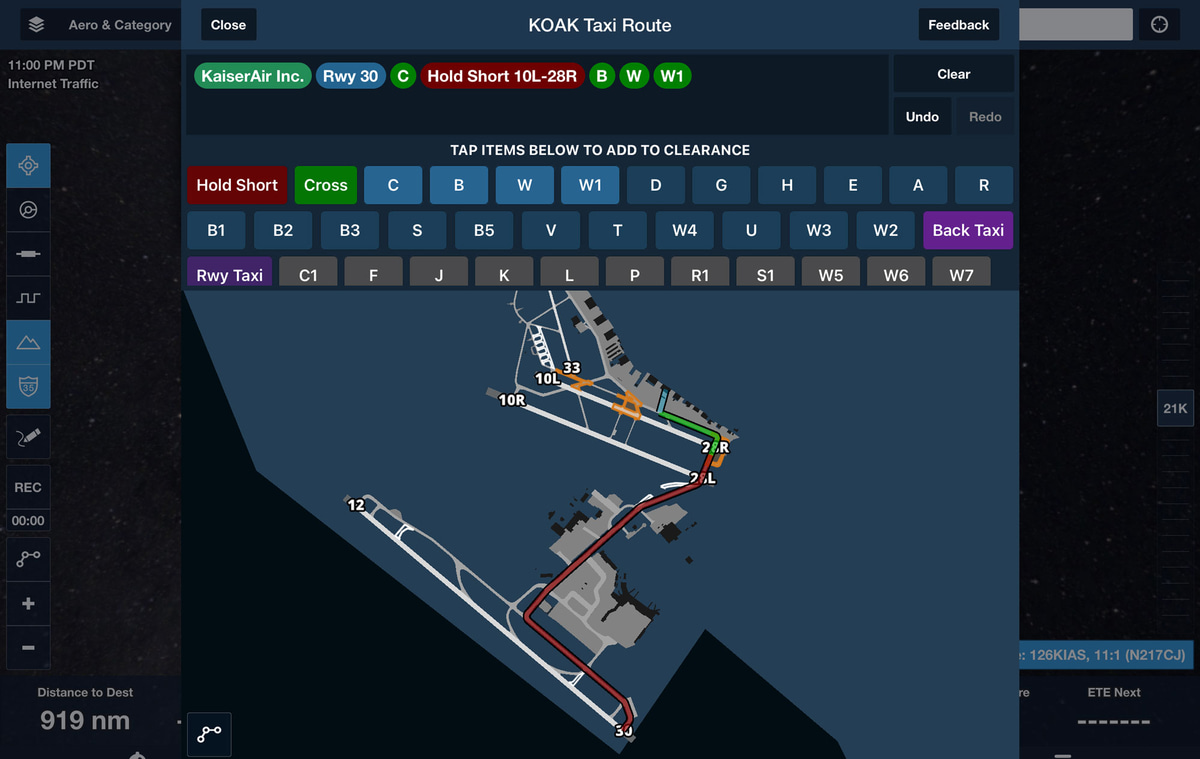Open the taxi route tool icon on the map
Screen dimensions: 1200x759
[208, 734]
